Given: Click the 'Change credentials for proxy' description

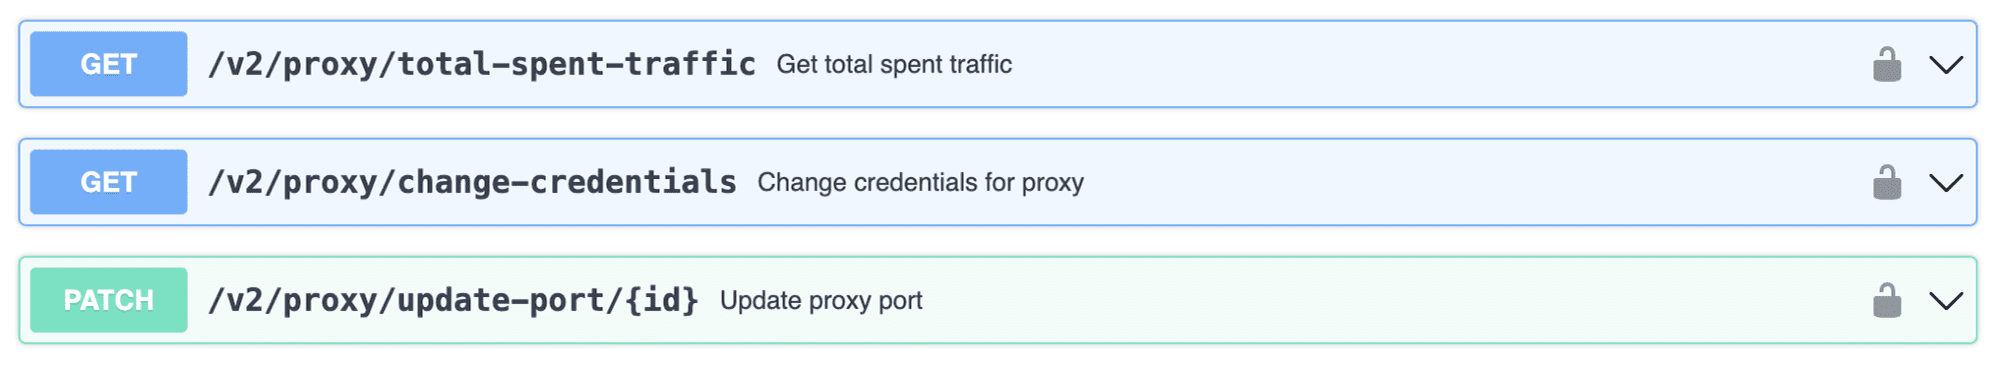Looking at the screenshot, I should (x=920, y=182).
